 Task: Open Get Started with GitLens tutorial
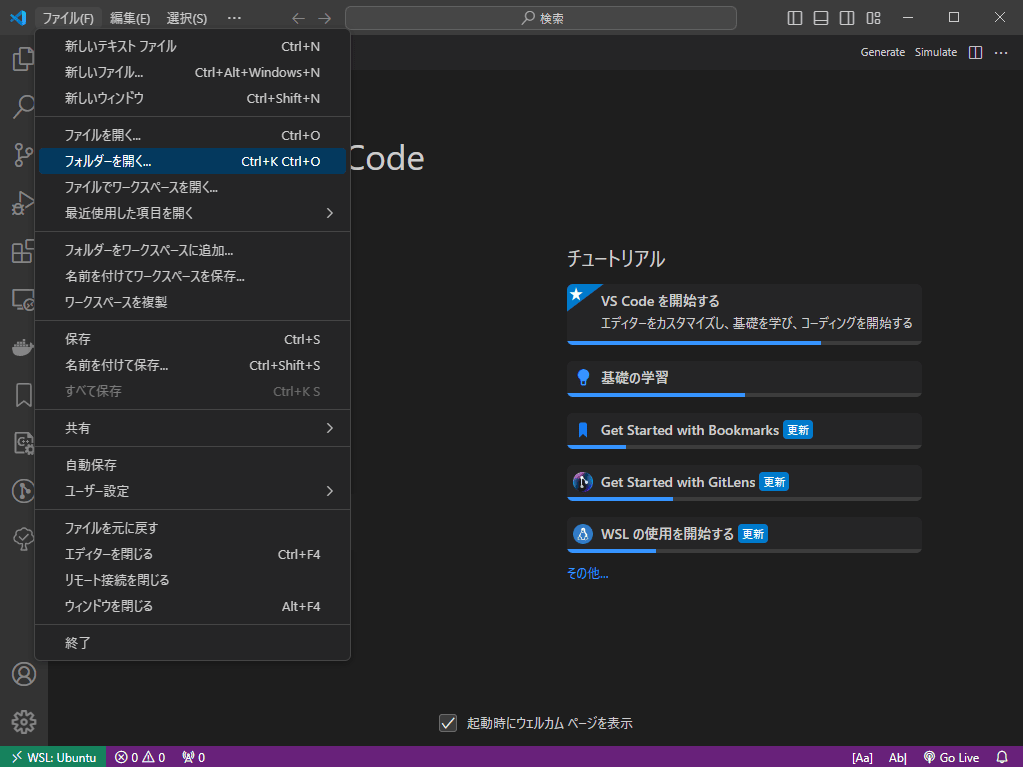click(x=744, y=483)
